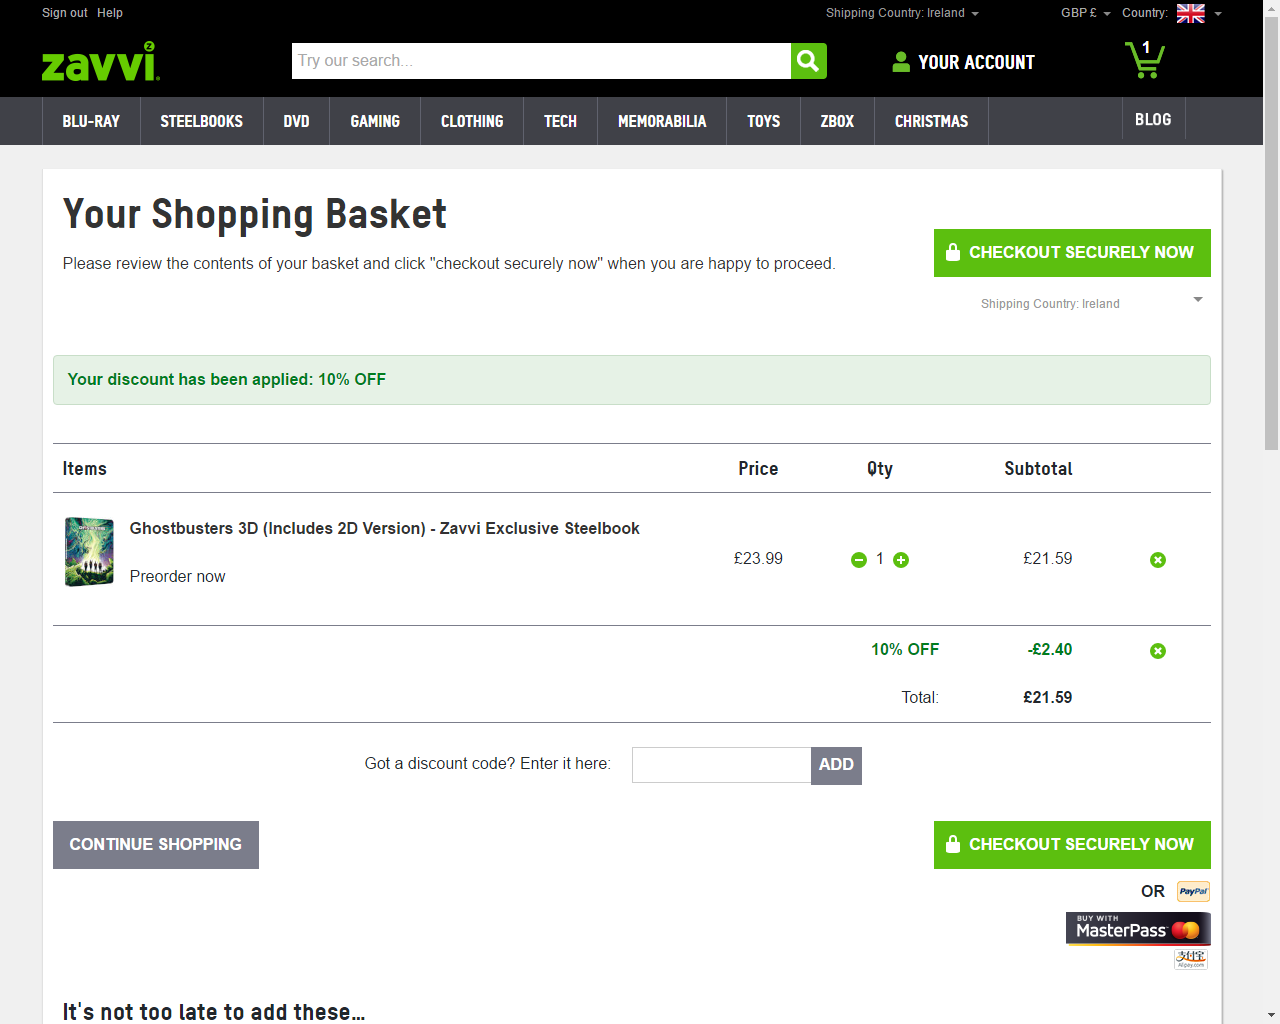This screenshot has width=1280, height=1024.
Task: Open Shipping Country Ireland dropdown in header
Action: (902, 13)
